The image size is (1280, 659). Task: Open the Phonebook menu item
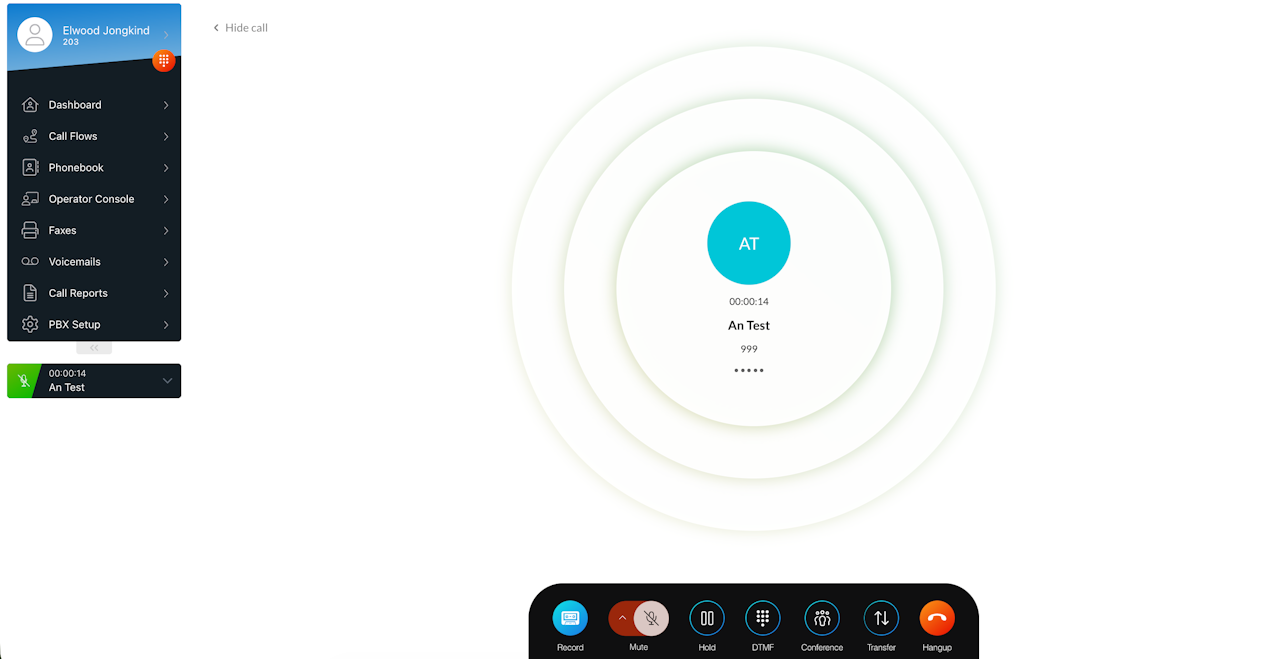click(x=94, y=167)
